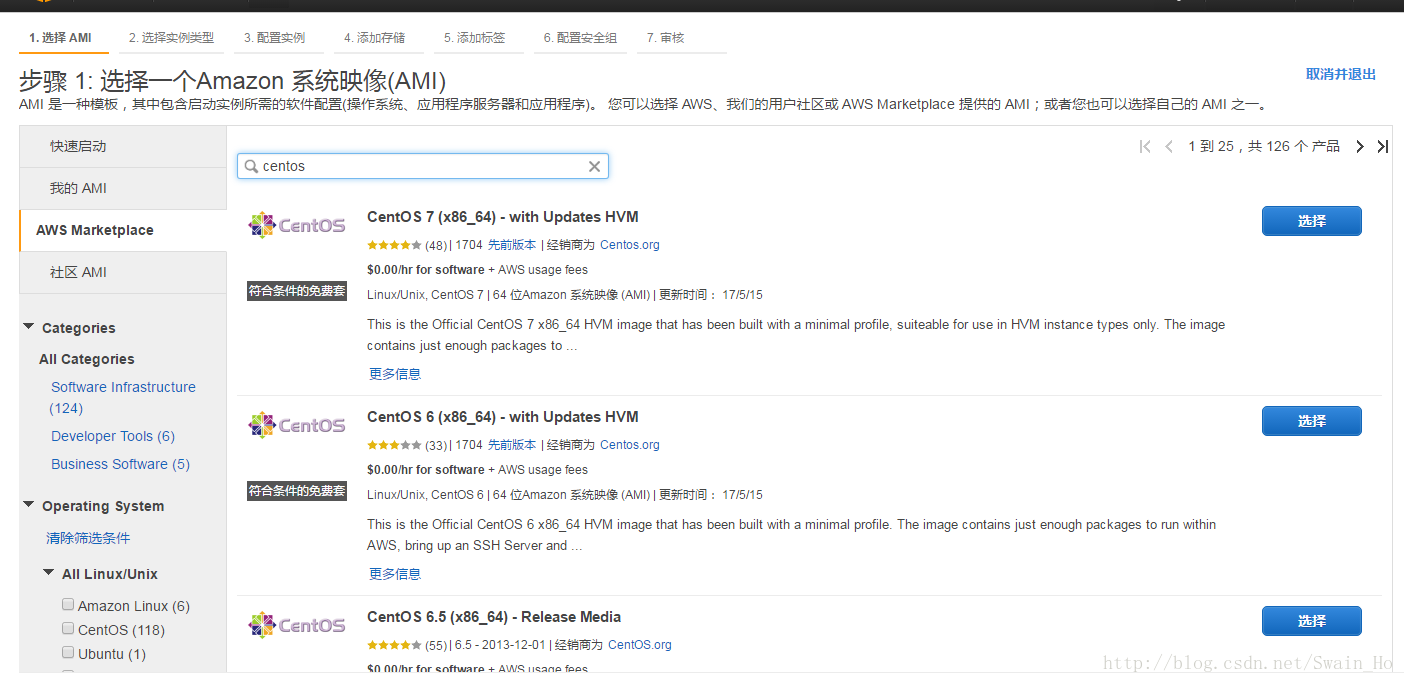Click the 符合条件的免费套餐 badge under CentOS 6
The height and width of the screenshot is (683, 1404).
coord(297,491)
